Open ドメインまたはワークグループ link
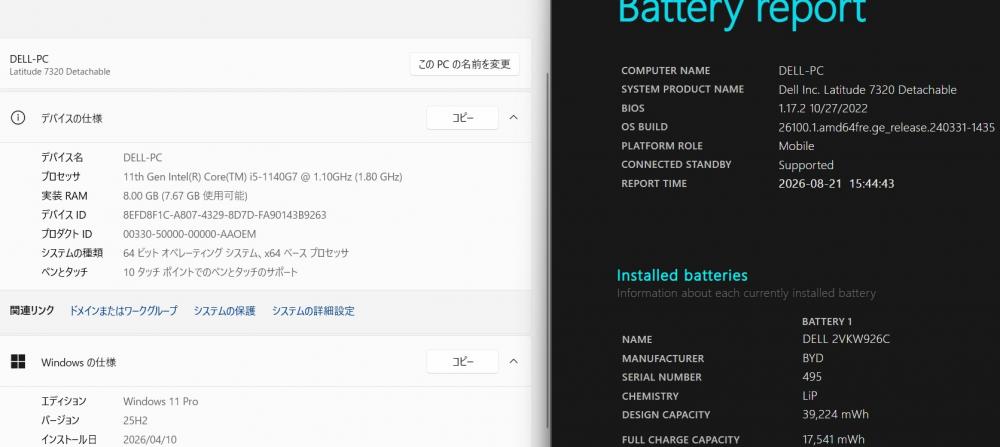Viewport: 1000px width, 447px height. click(x=123, y=311)
